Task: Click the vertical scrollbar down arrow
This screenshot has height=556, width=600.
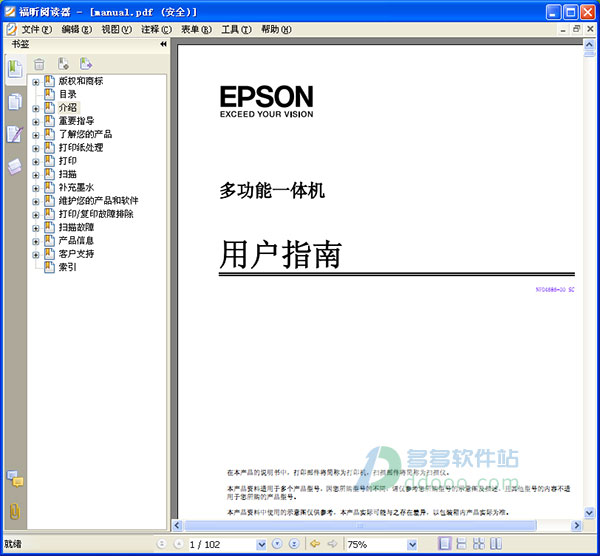Action: click(x=589, y=512)
